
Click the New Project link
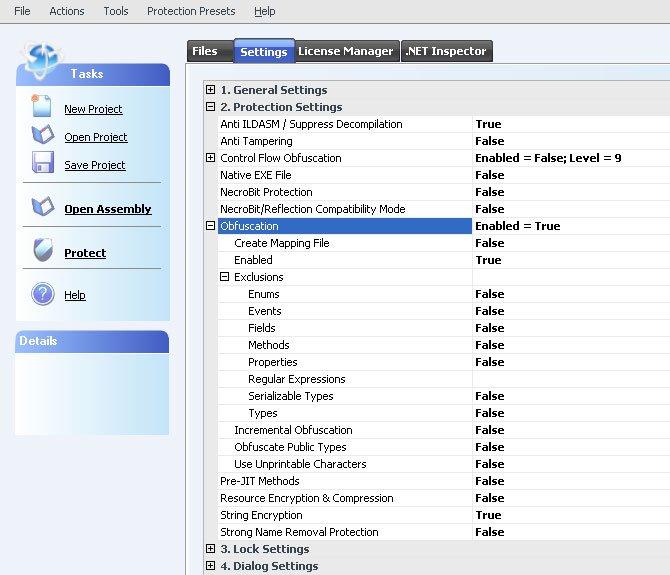(93, 109)
